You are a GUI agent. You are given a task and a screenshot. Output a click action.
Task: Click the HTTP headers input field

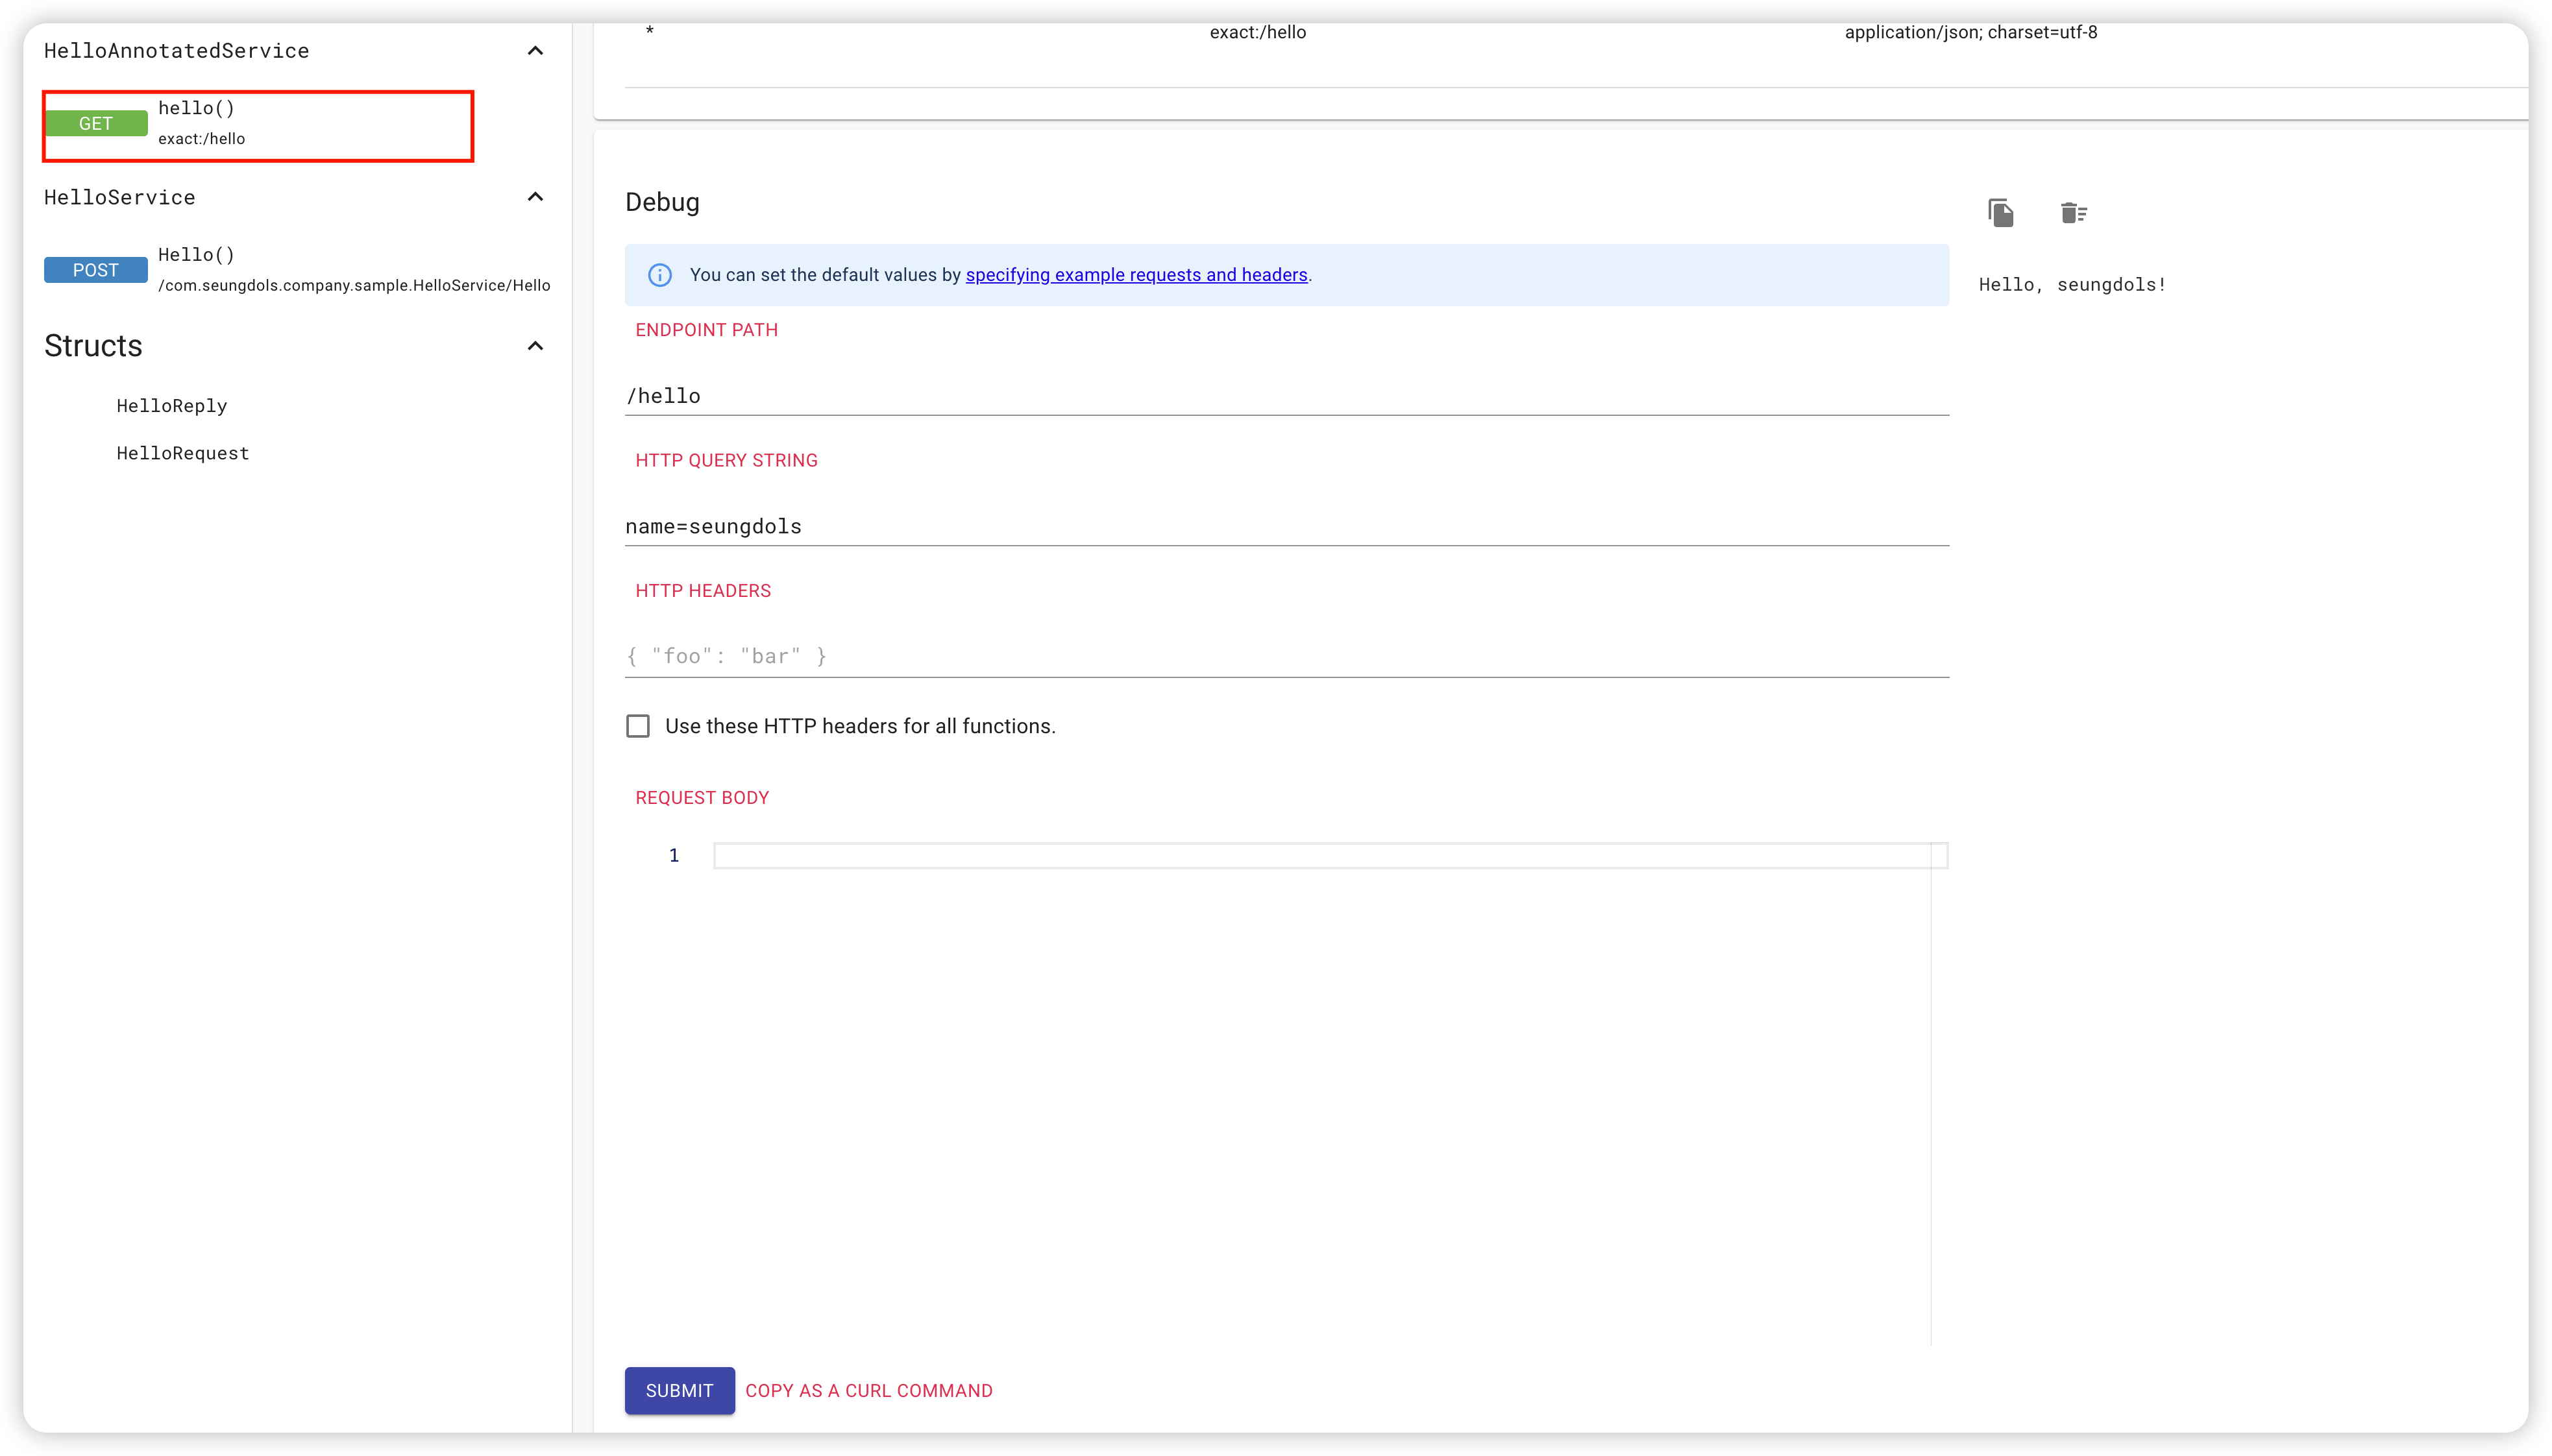[x=1286, y=656]
